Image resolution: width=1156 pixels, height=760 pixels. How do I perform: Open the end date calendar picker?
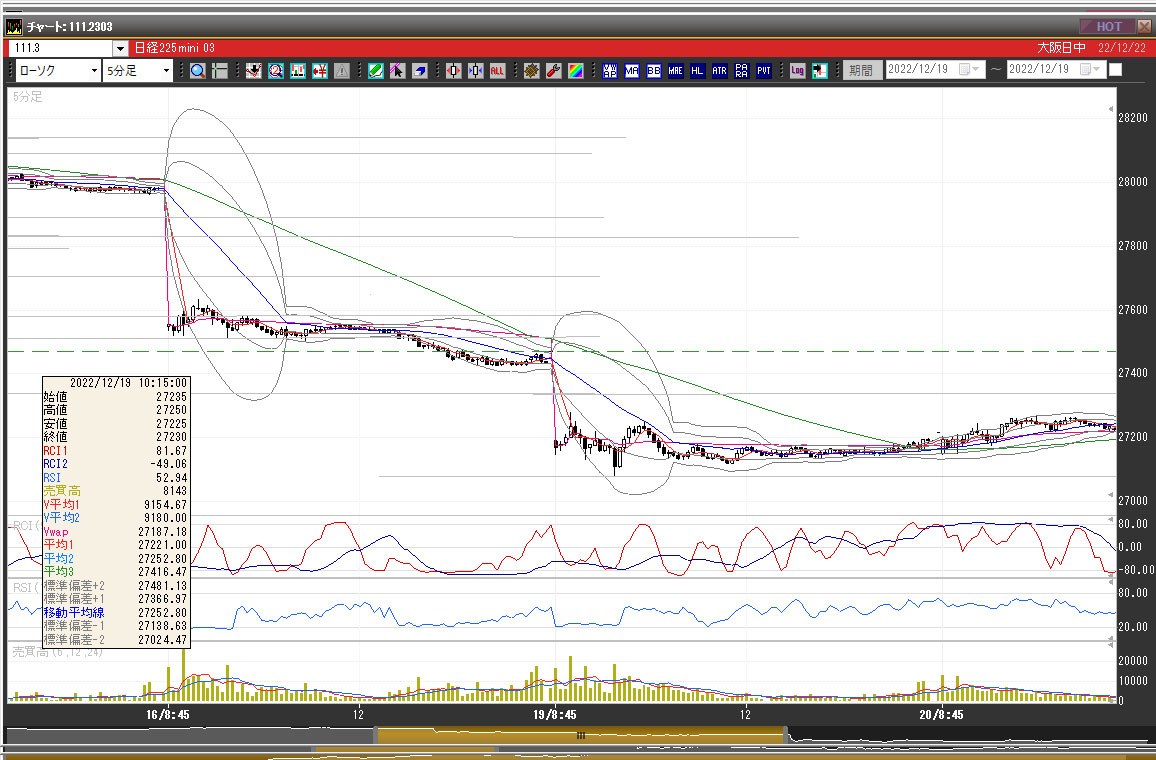pyautogui.click(x=1090, y=69)
